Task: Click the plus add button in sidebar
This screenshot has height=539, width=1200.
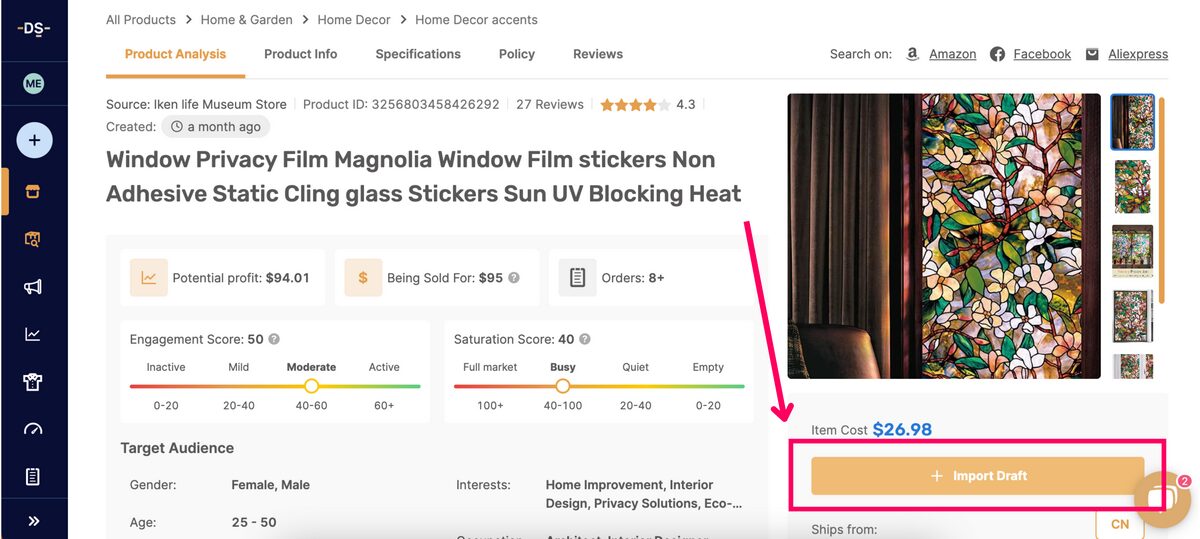Action: coord(34,141)
